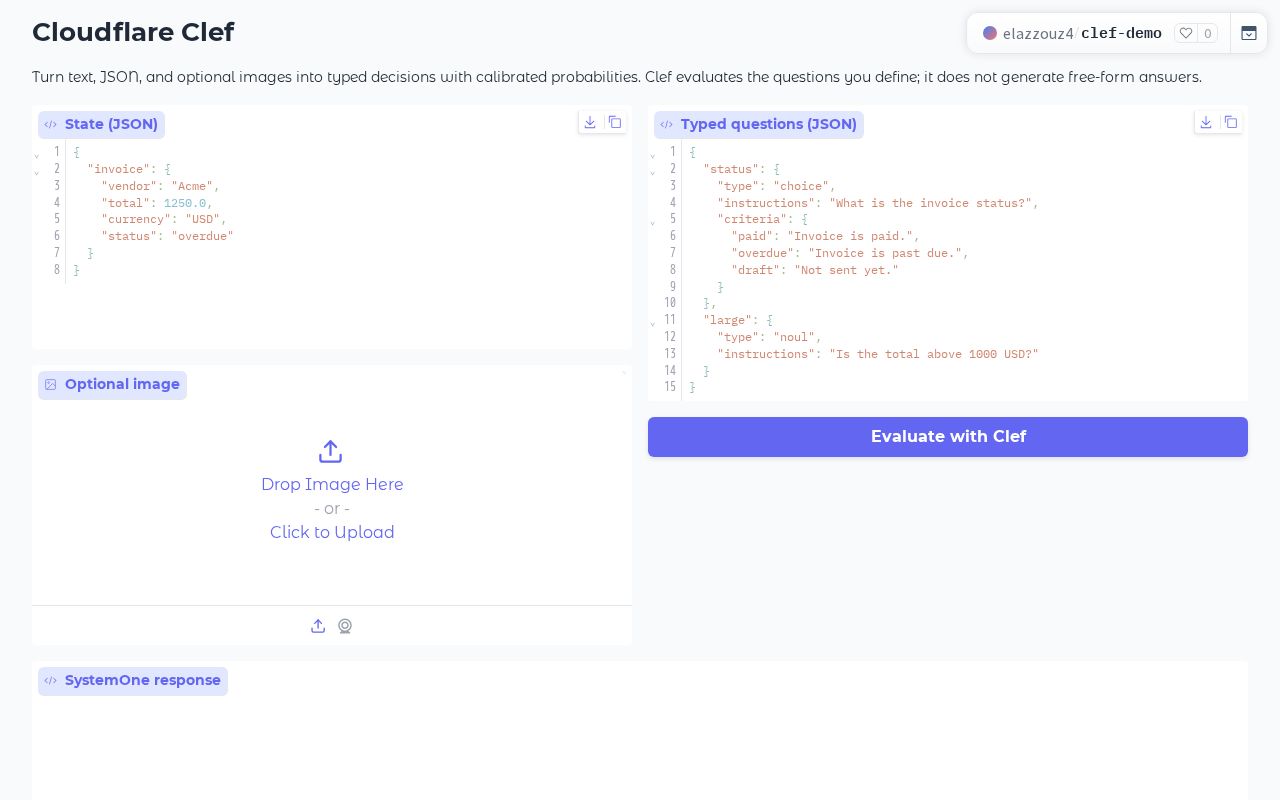Click the "currency": "USD" line
The image size is (1280, 800).
pos(164,219)
